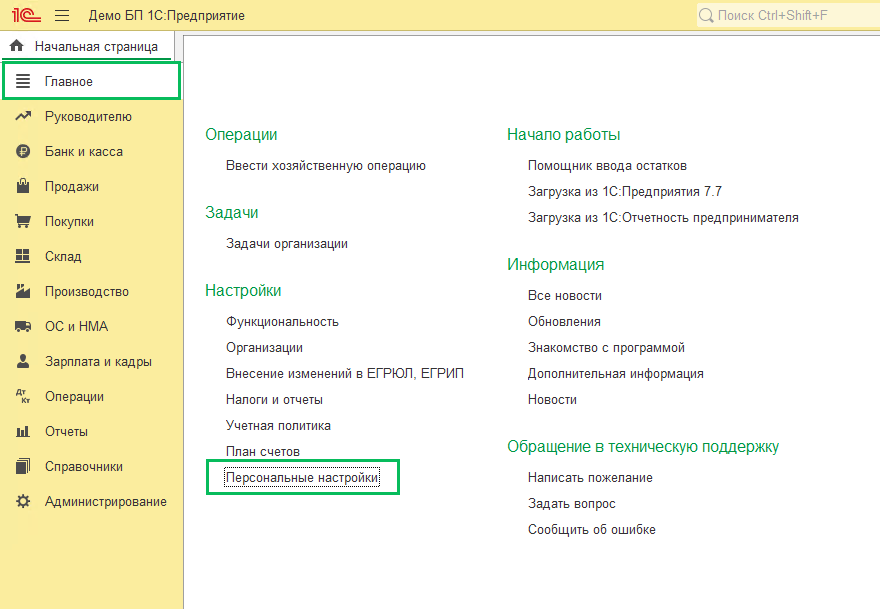Open the Администрирование section

[91, 501]
